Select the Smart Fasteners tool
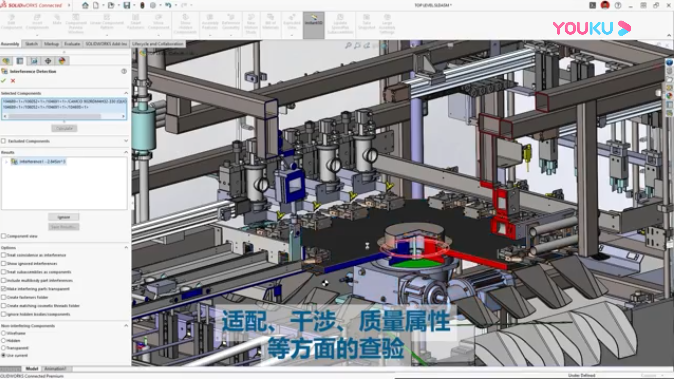 (x=135, y=22)
